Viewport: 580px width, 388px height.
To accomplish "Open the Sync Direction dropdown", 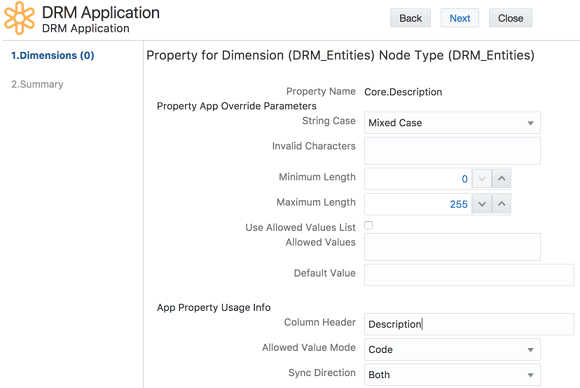I will pyautogui.click(x=452, y=375).
